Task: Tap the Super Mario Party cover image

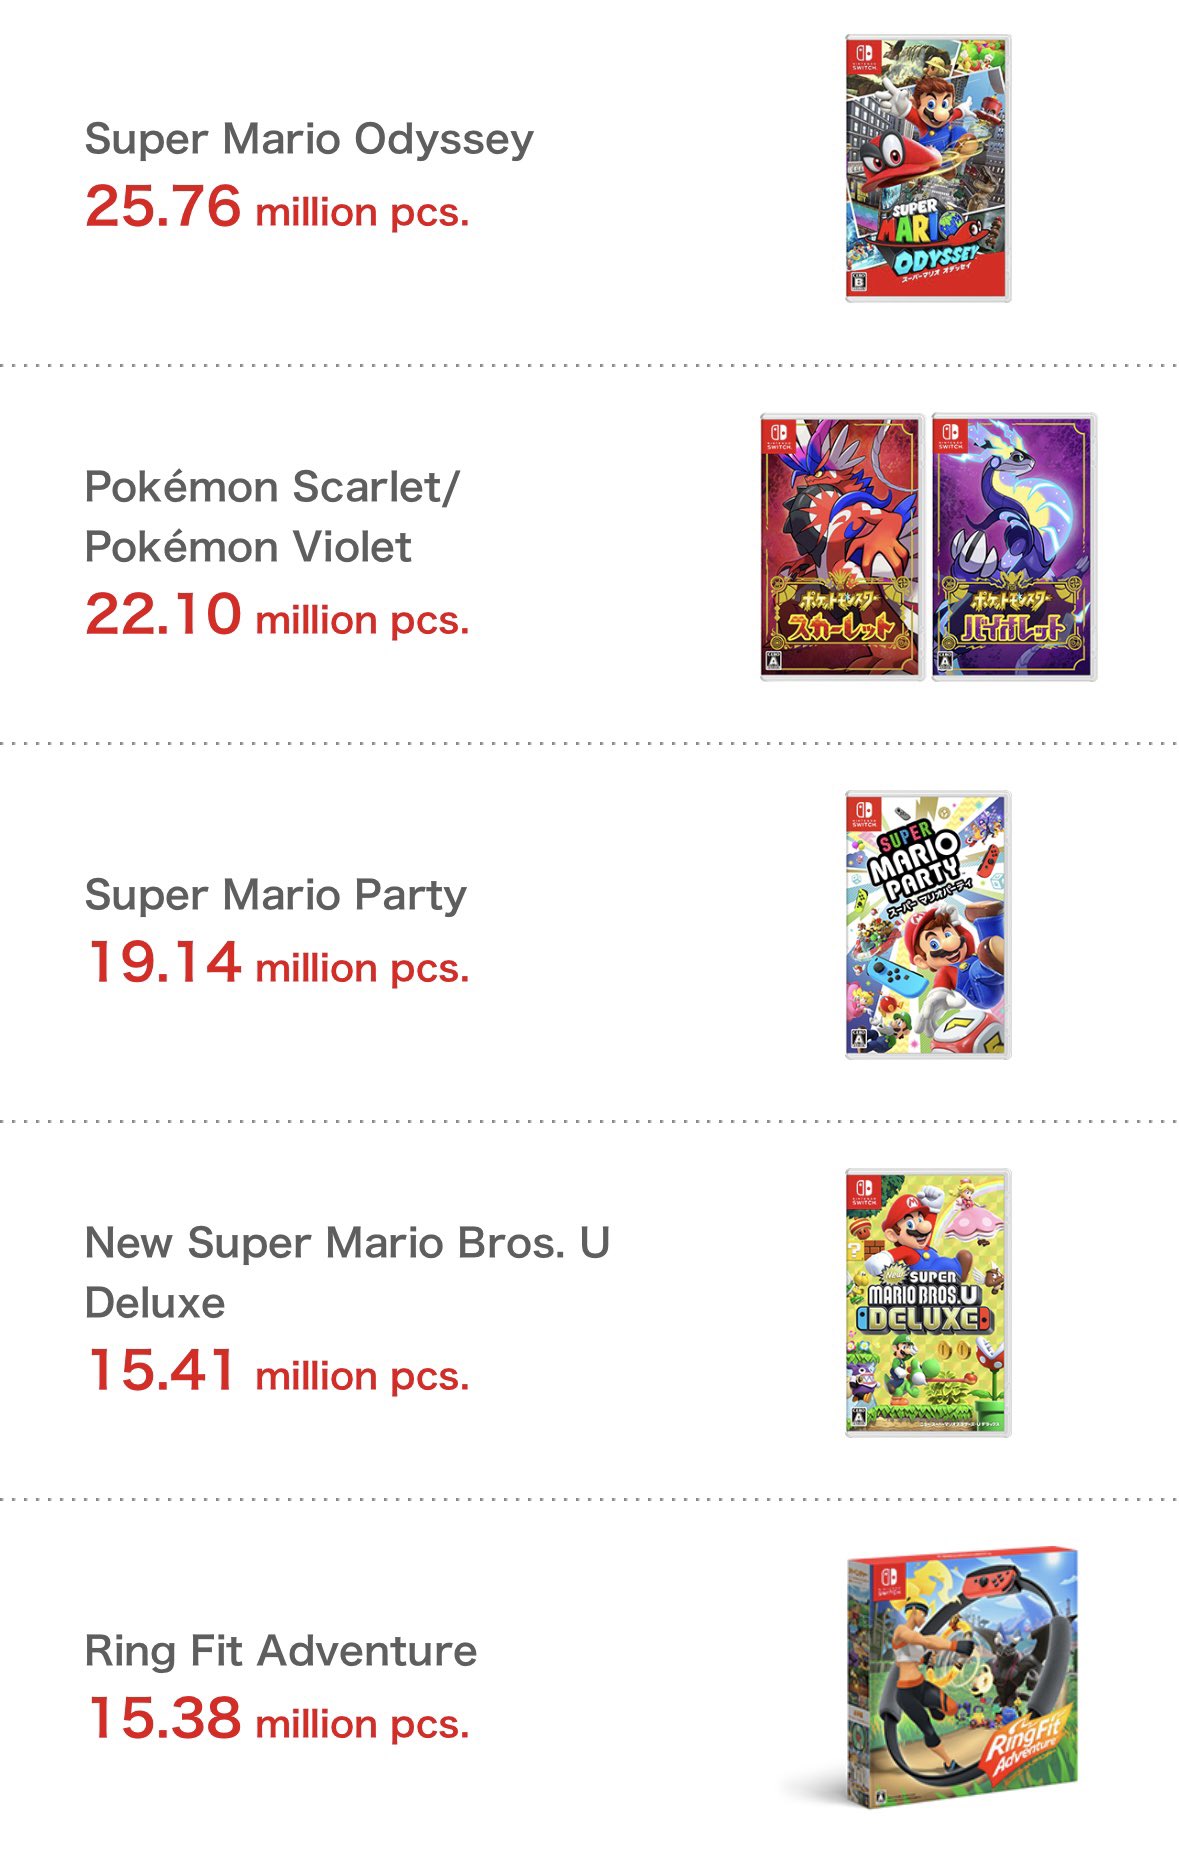Action: pyautogui.click(x=928, y=925)
